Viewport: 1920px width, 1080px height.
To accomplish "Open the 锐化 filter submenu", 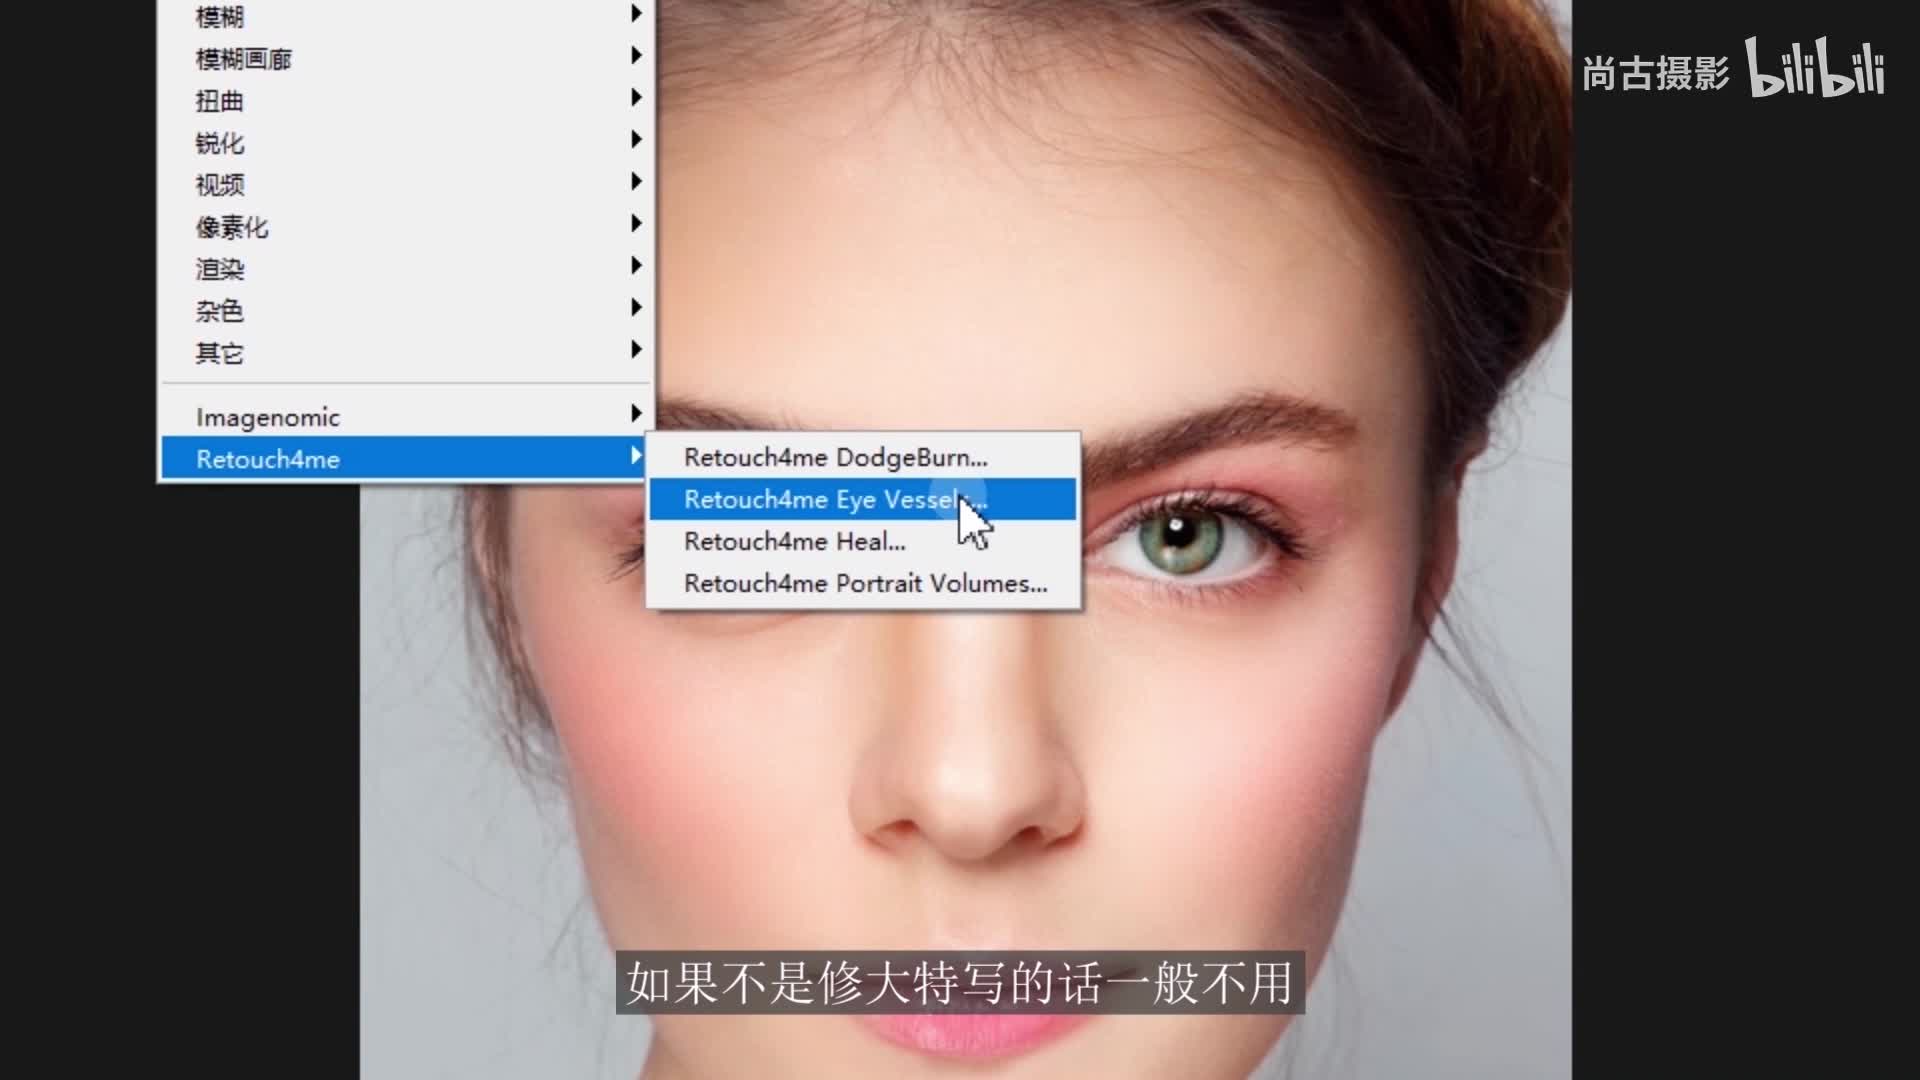I will [220, 143].
